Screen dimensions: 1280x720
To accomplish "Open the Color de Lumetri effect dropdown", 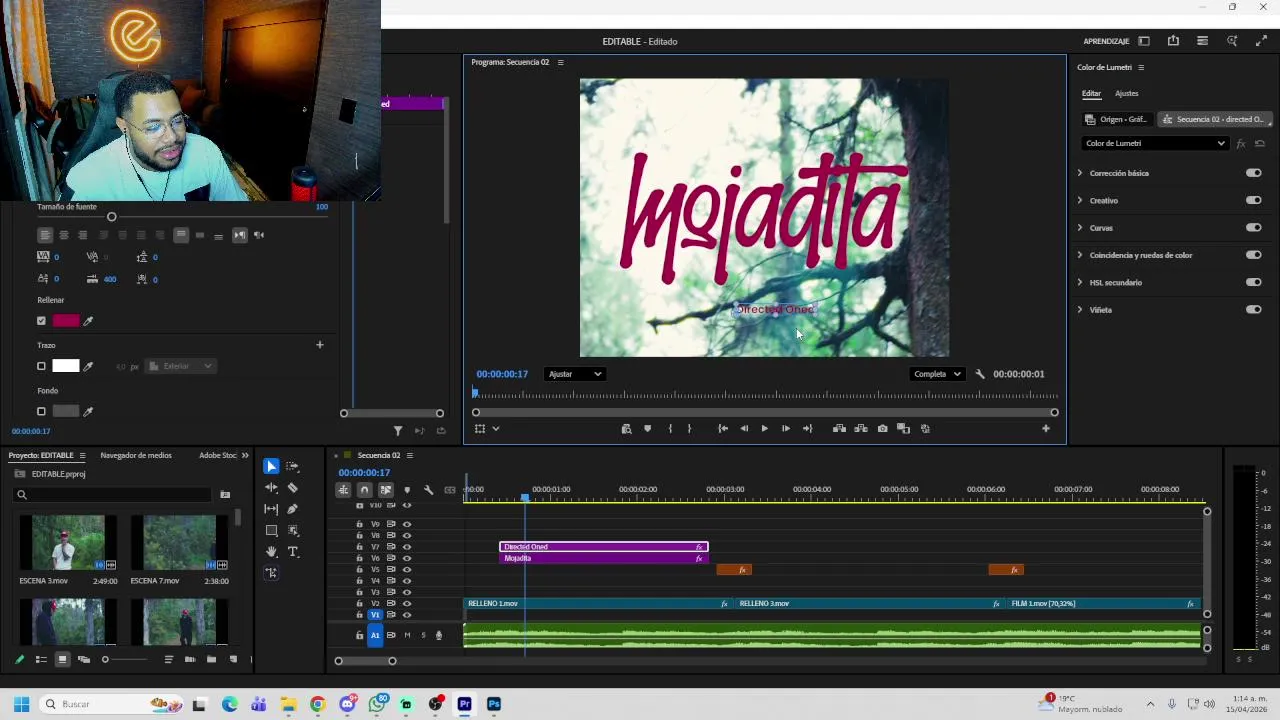I will click(x=1155, y=143).
